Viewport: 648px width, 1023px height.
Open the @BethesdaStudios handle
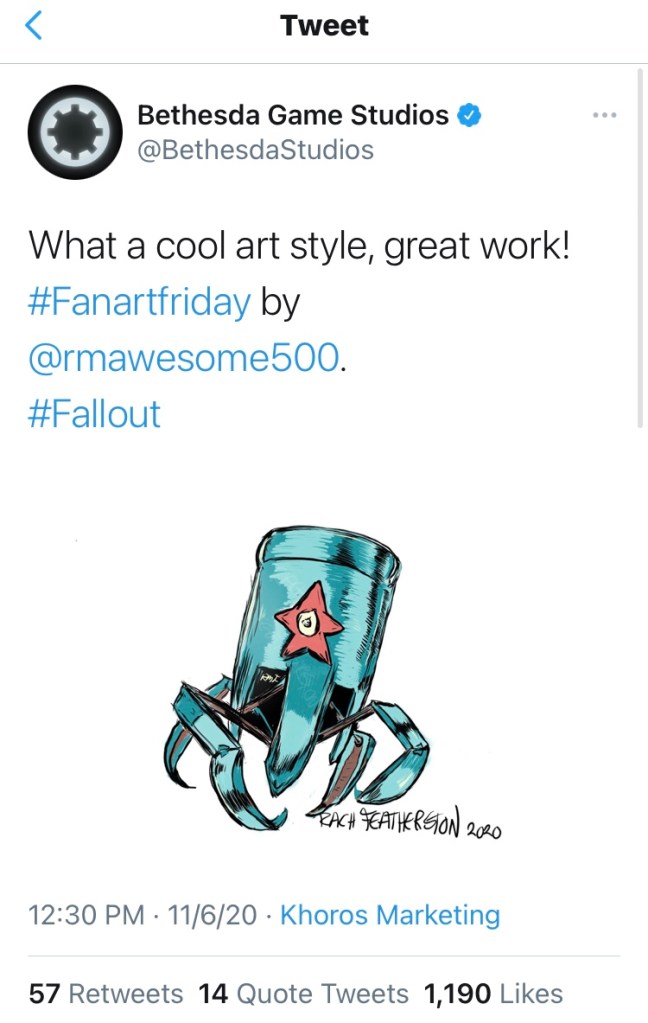click(255, 149)
